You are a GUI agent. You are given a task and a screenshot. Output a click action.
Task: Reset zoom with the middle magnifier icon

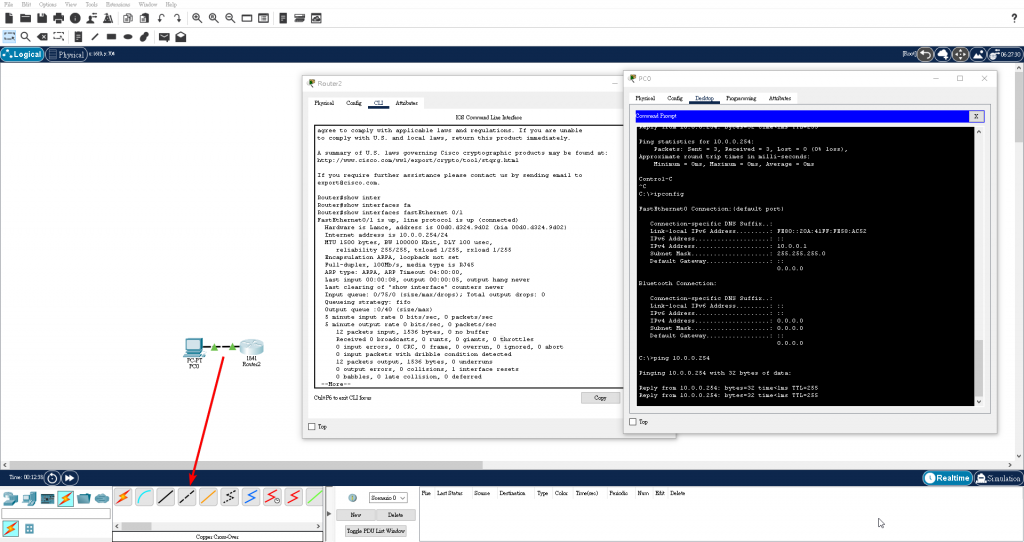tap(214, 18)
